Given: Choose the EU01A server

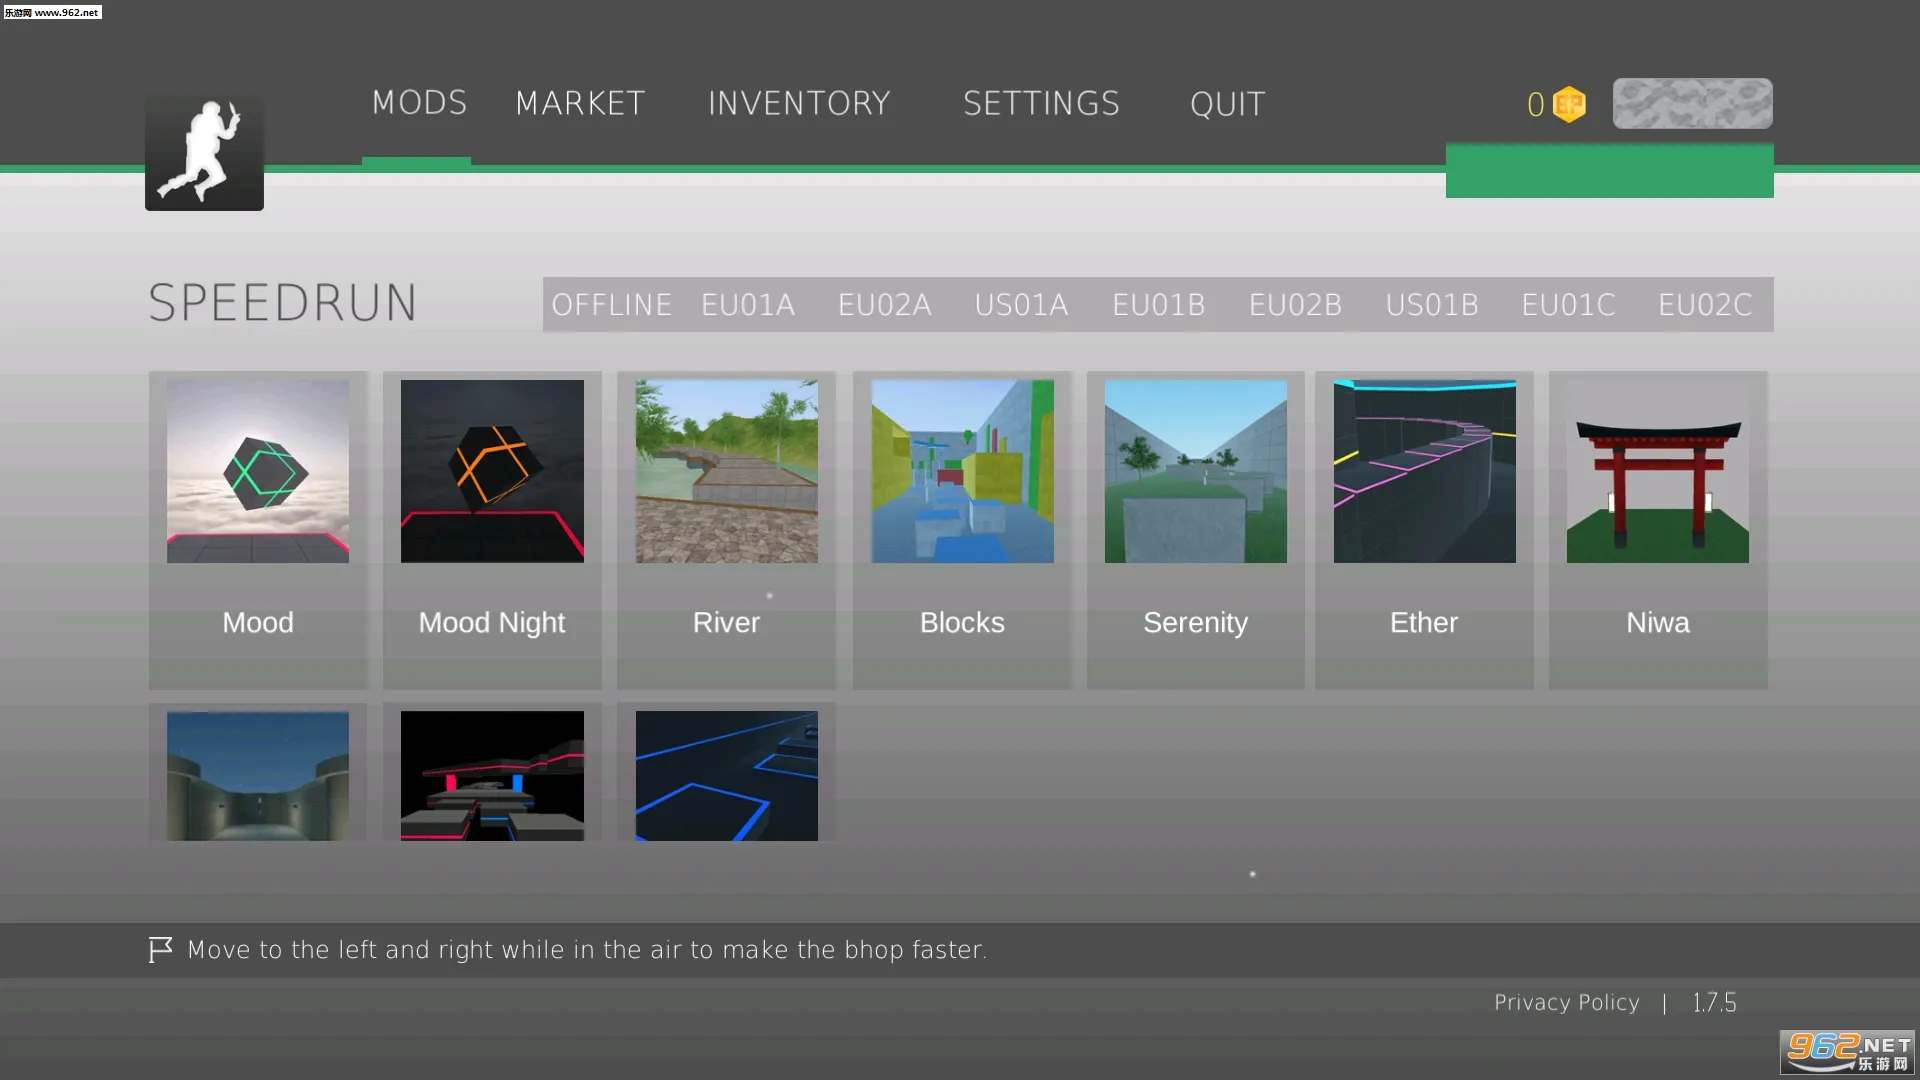Looking at the screenshot, I should 748,304.
